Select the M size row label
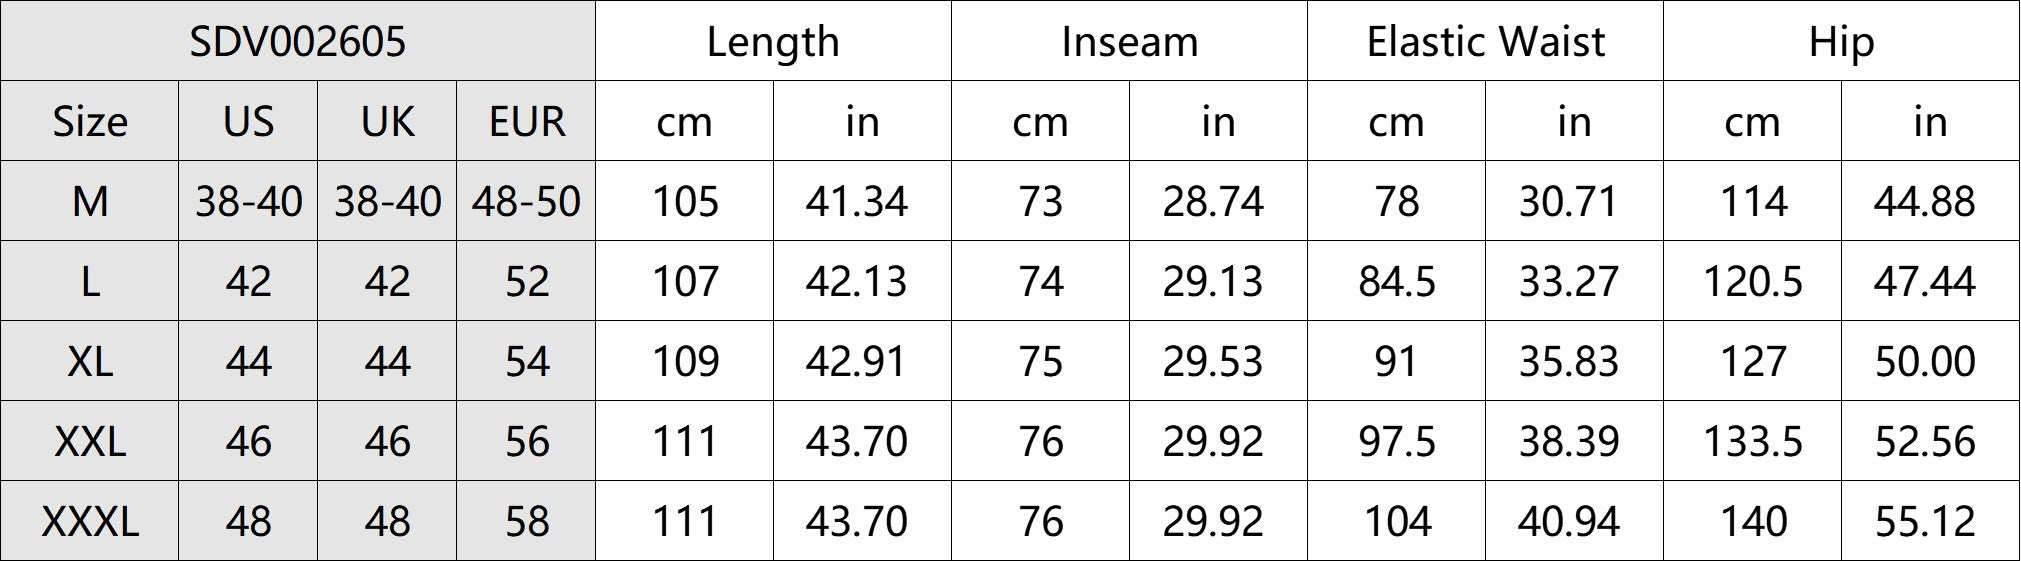The image size is (2021, 561). tap(90, 201)
